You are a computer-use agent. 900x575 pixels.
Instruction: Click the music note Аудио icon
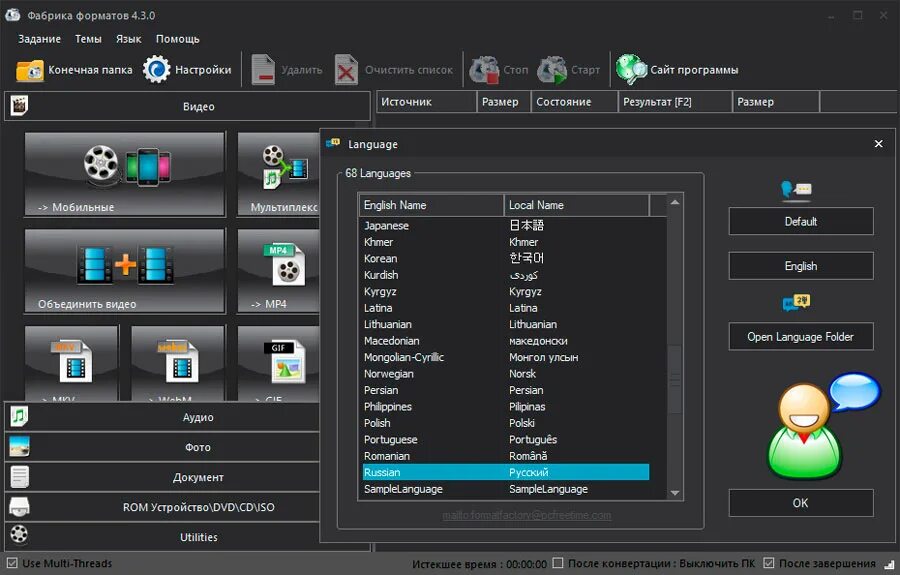tap(19, 417)
